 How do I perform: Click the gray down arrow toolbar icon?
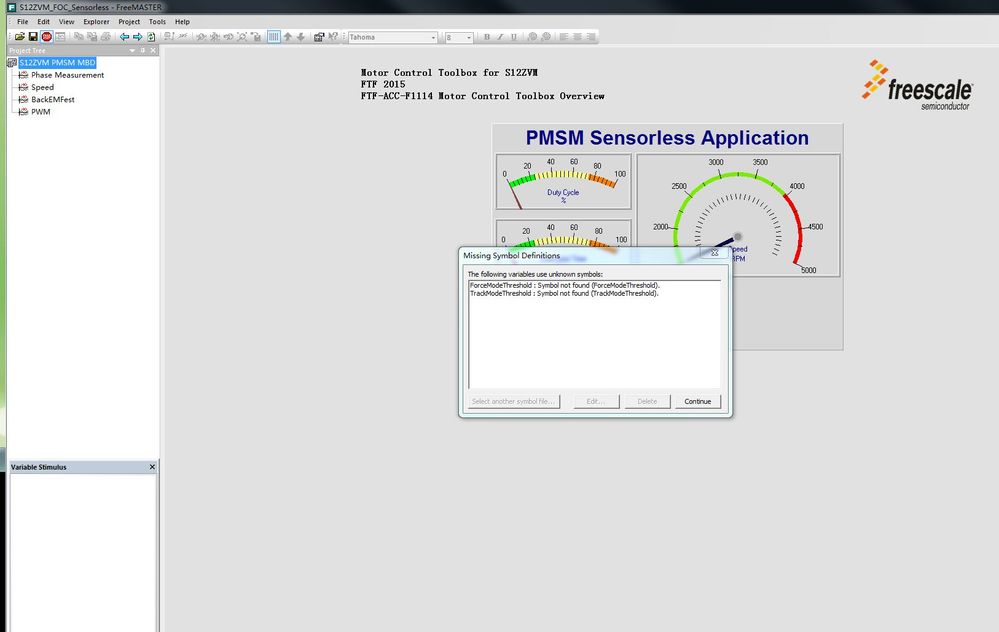tap(301, 37)
